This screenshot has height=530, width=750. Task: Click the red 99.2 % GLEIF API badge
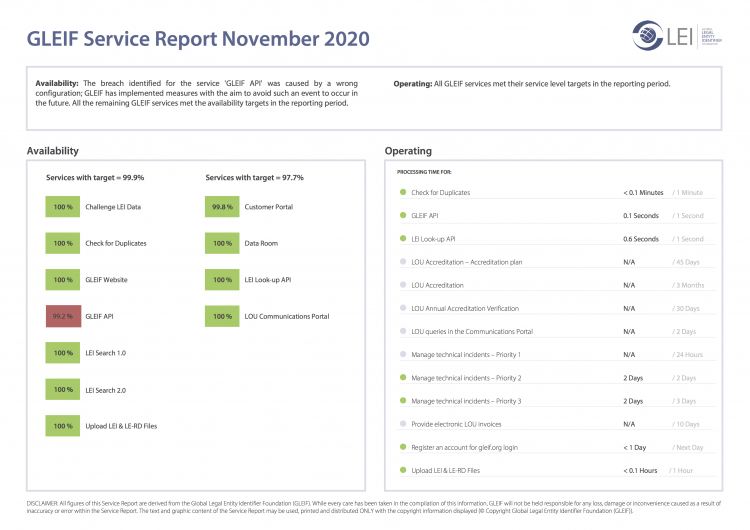pos(63,316)
